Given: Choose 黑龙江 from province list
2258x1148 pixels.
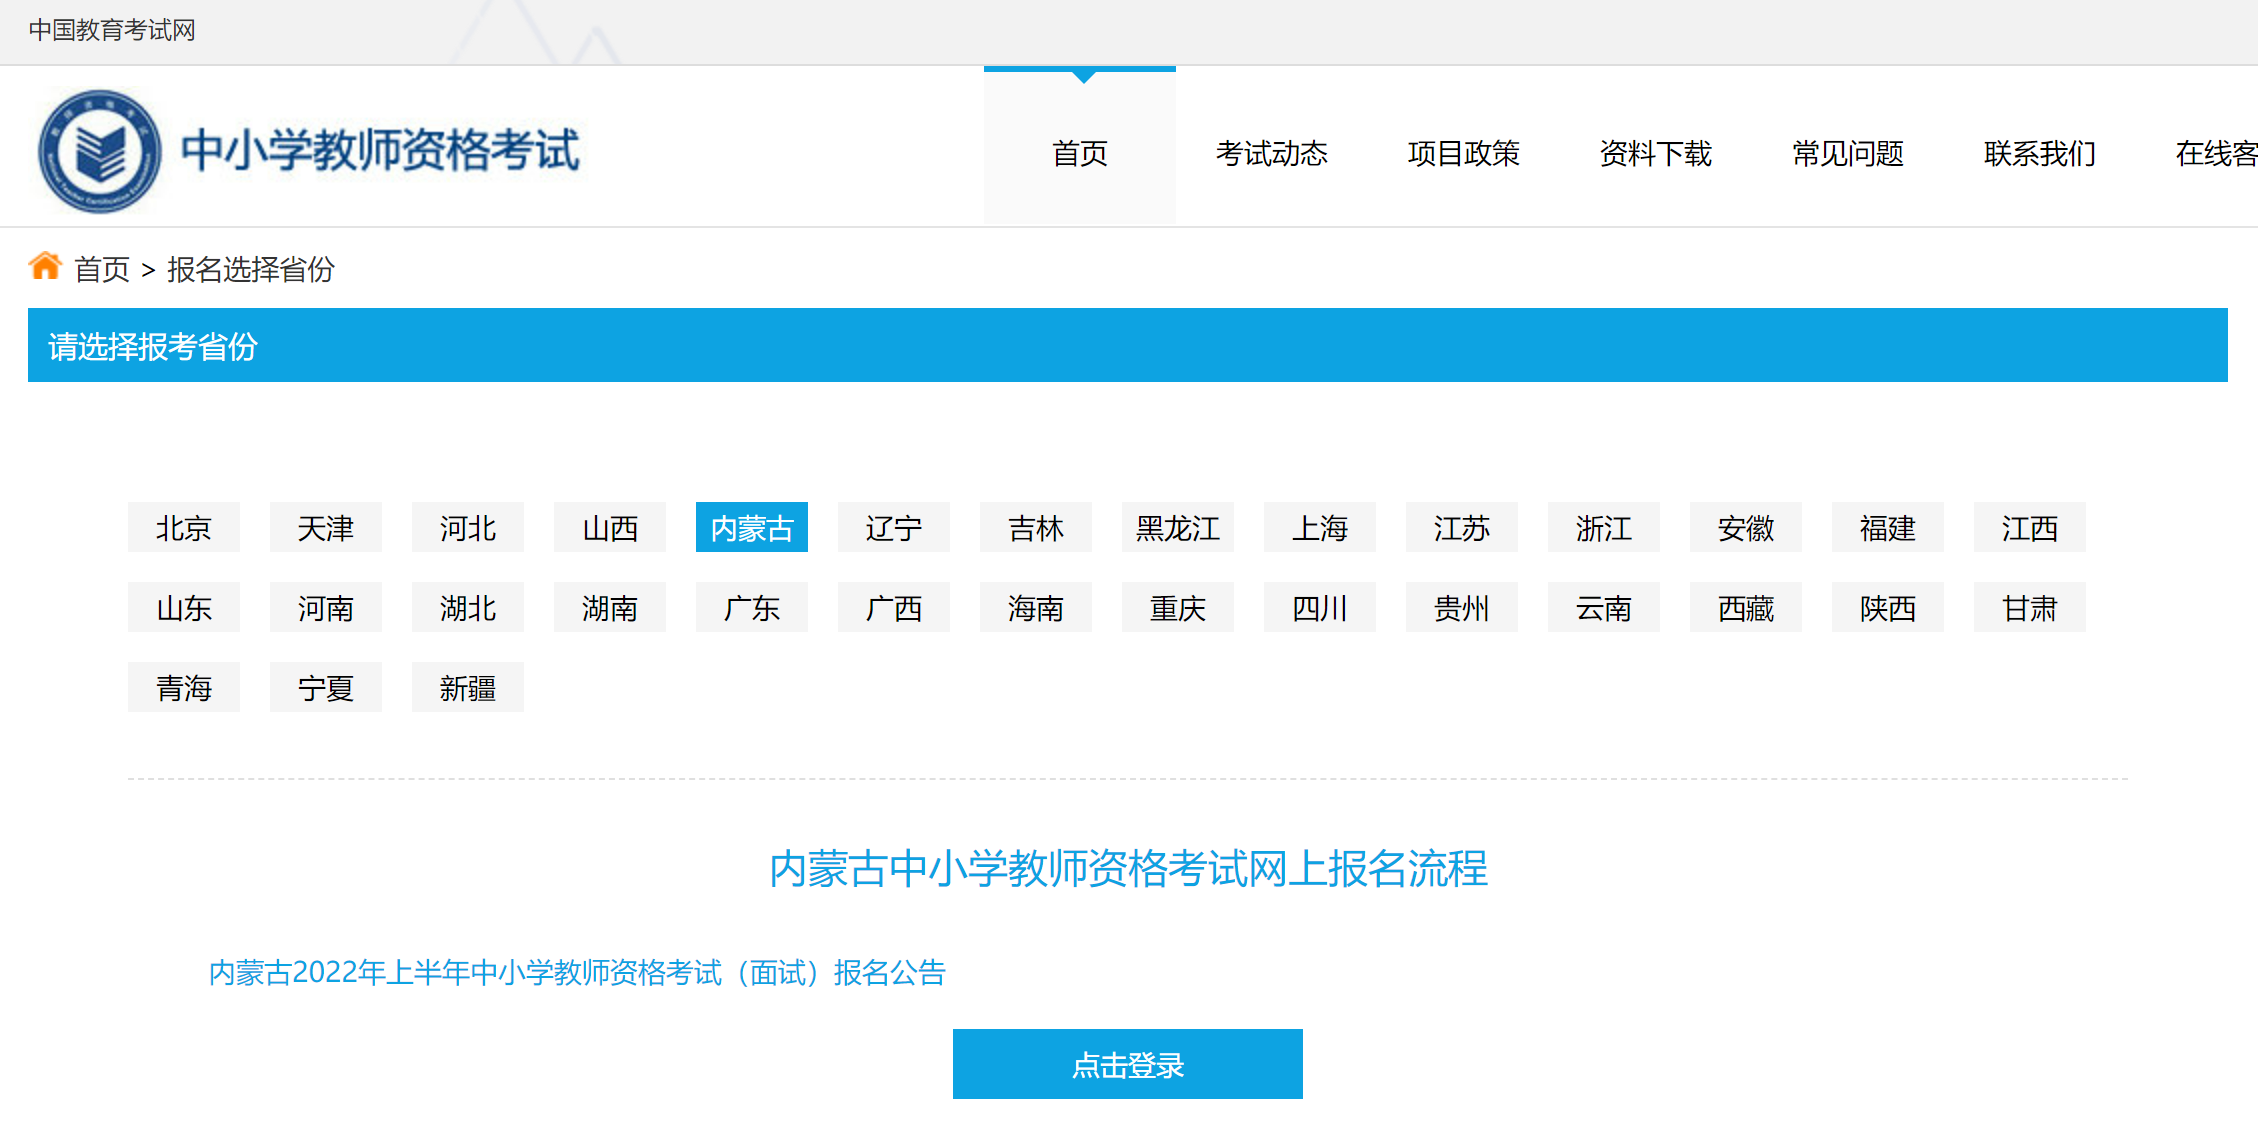Looking at the screenshot, I should pos(1177,528).
